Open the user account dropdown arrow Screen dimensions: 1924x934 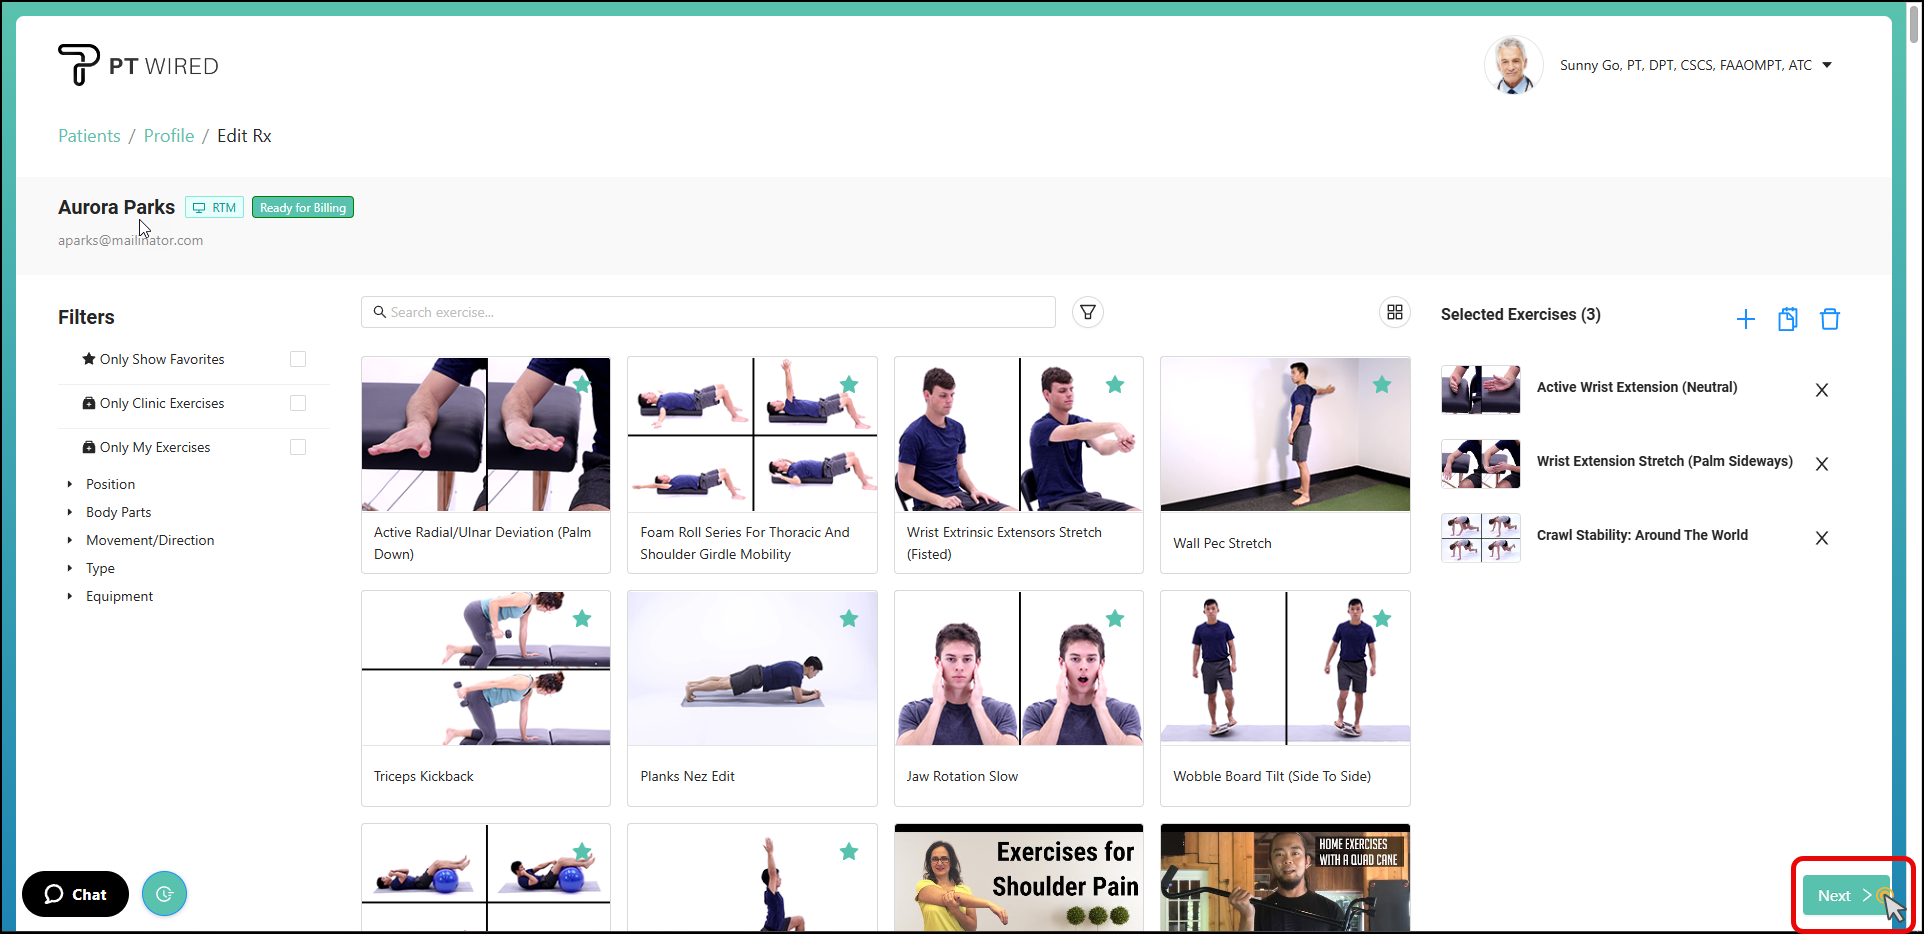pos(1826,65)
